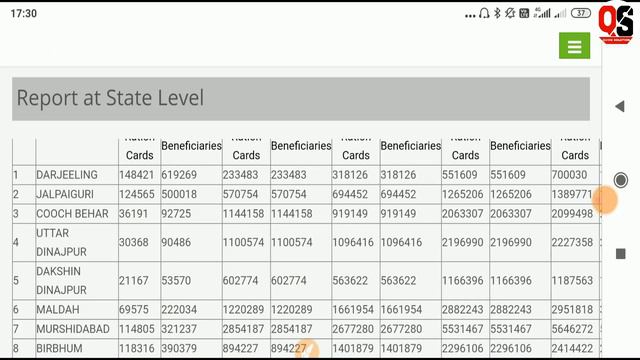Open the green hamburger menu
Screen dimensions: 640x360
point(574,46)
